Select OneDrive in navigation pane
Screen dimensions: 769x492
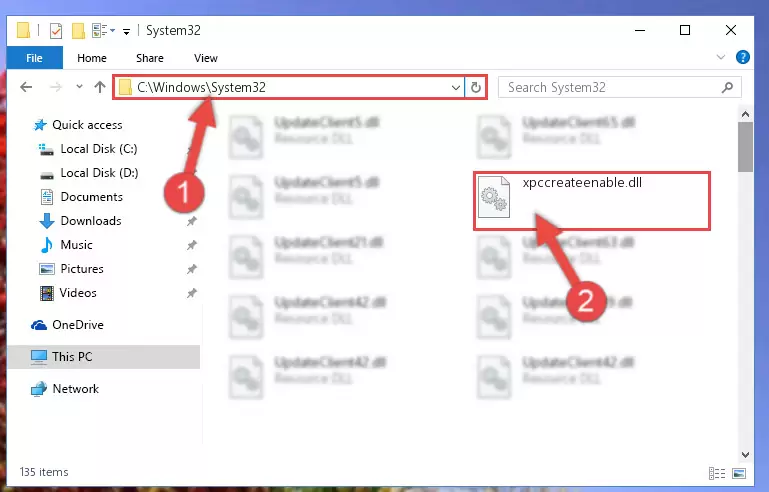coord(78,325)
